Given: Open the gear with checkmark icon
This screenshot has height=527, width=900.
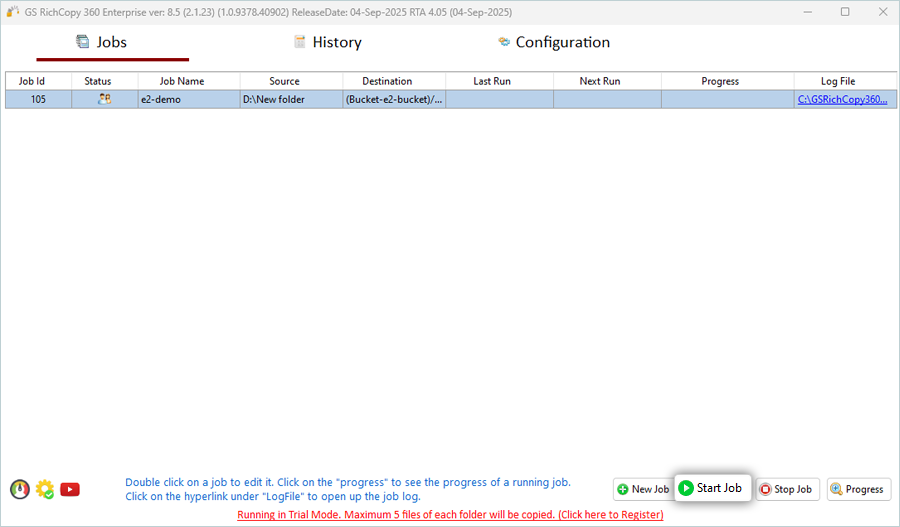Looking at the screenshot, I should click(x=44, y=489).
